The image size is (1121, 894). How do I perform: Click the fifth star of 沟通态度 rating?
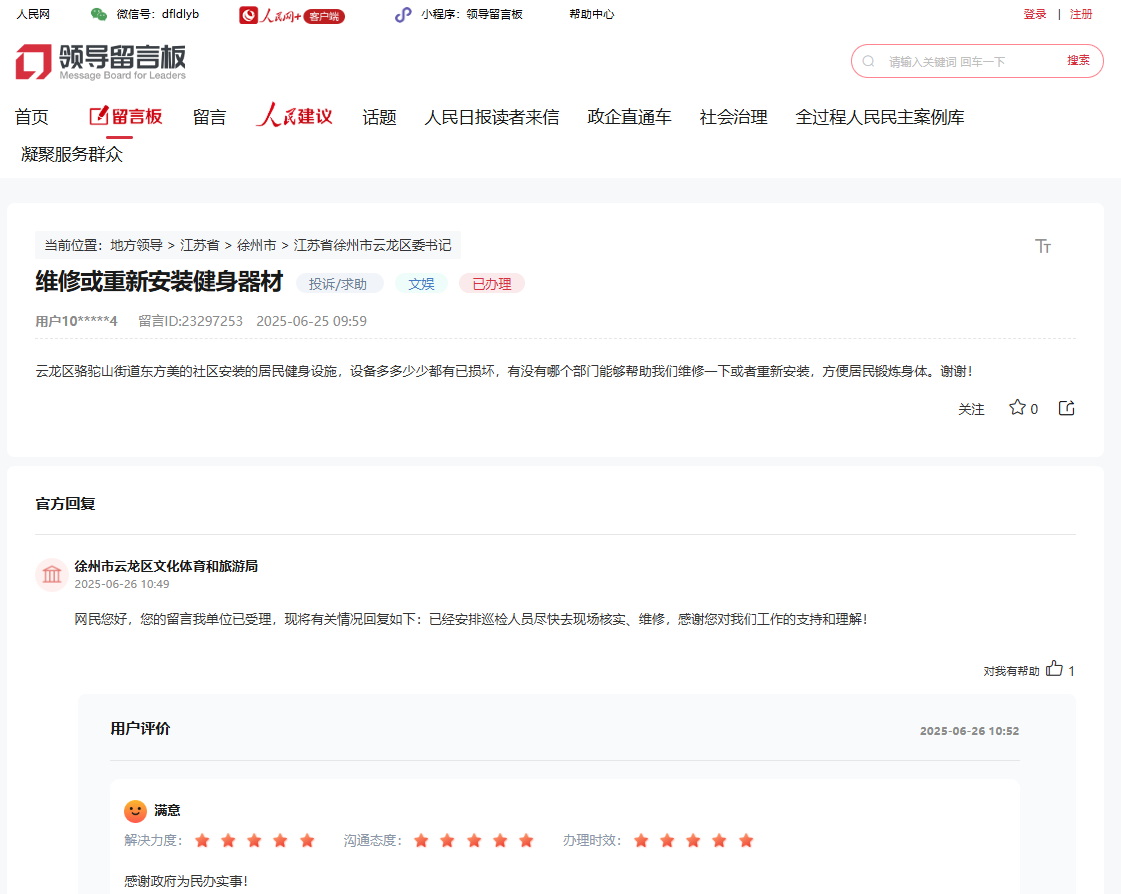[x=526, y=842]
